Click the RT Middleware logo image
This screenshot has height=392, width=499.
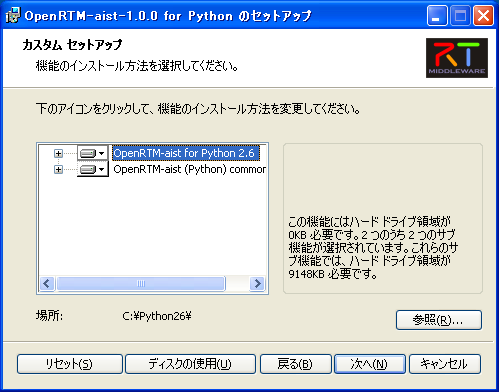point(457,58)
